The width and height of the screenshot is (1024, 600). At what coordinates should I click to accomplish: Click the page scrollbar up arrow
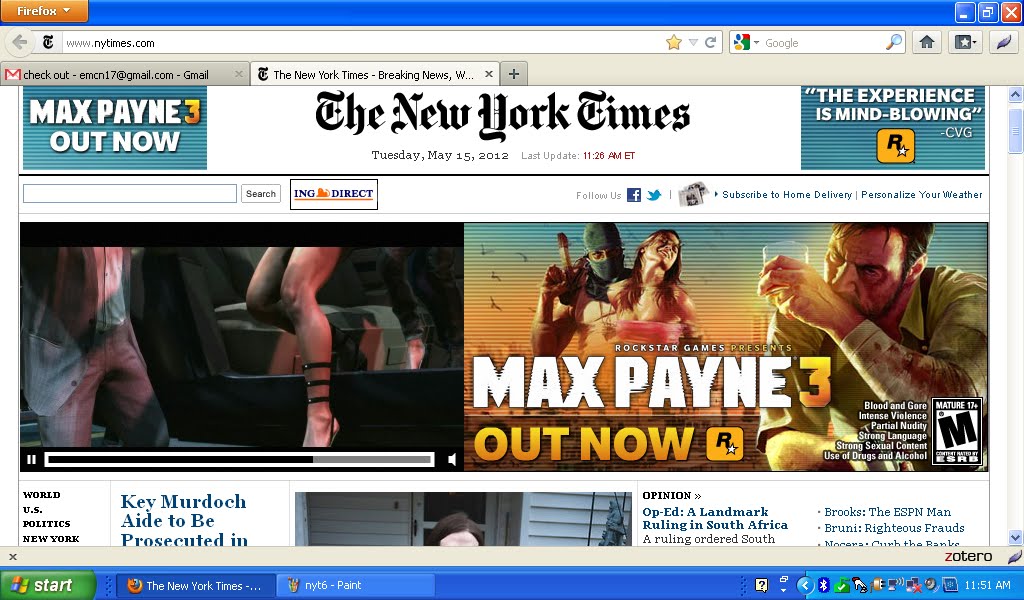point(1015,95)
